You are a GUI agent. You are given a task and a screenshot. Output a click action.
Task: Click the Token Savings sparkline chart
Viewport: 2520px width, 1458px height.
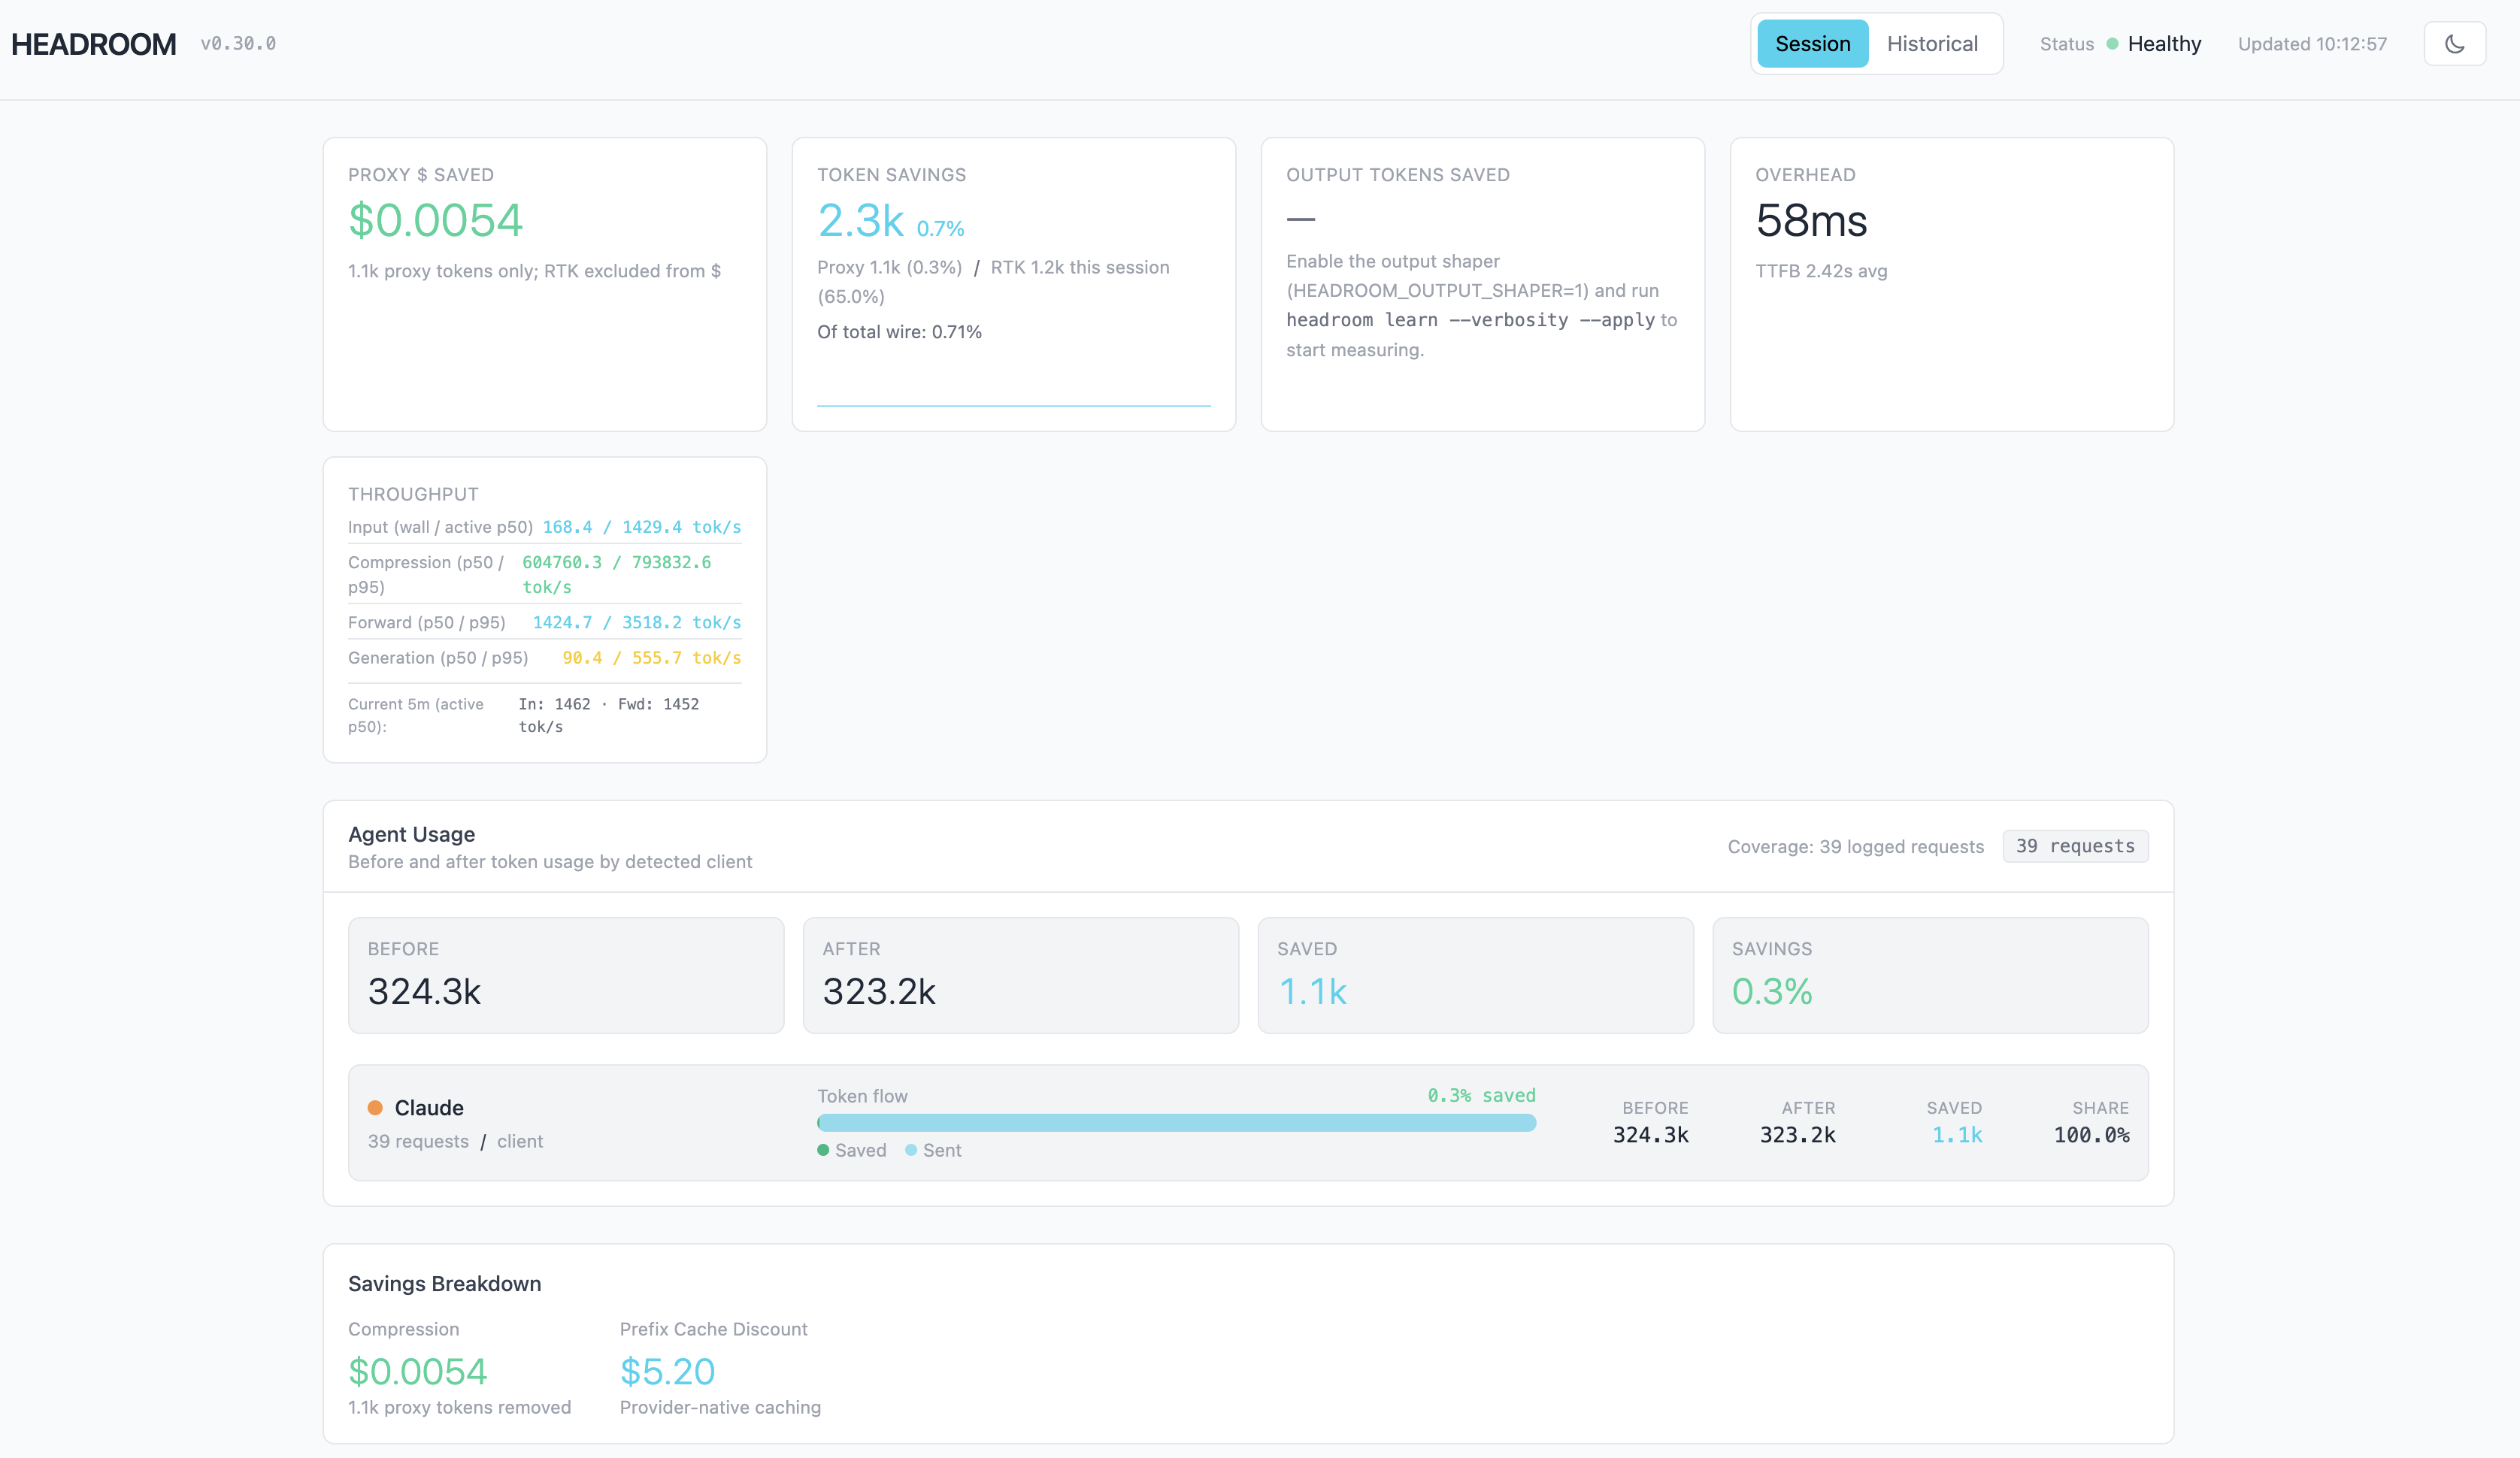click(x=1013, y=405)
